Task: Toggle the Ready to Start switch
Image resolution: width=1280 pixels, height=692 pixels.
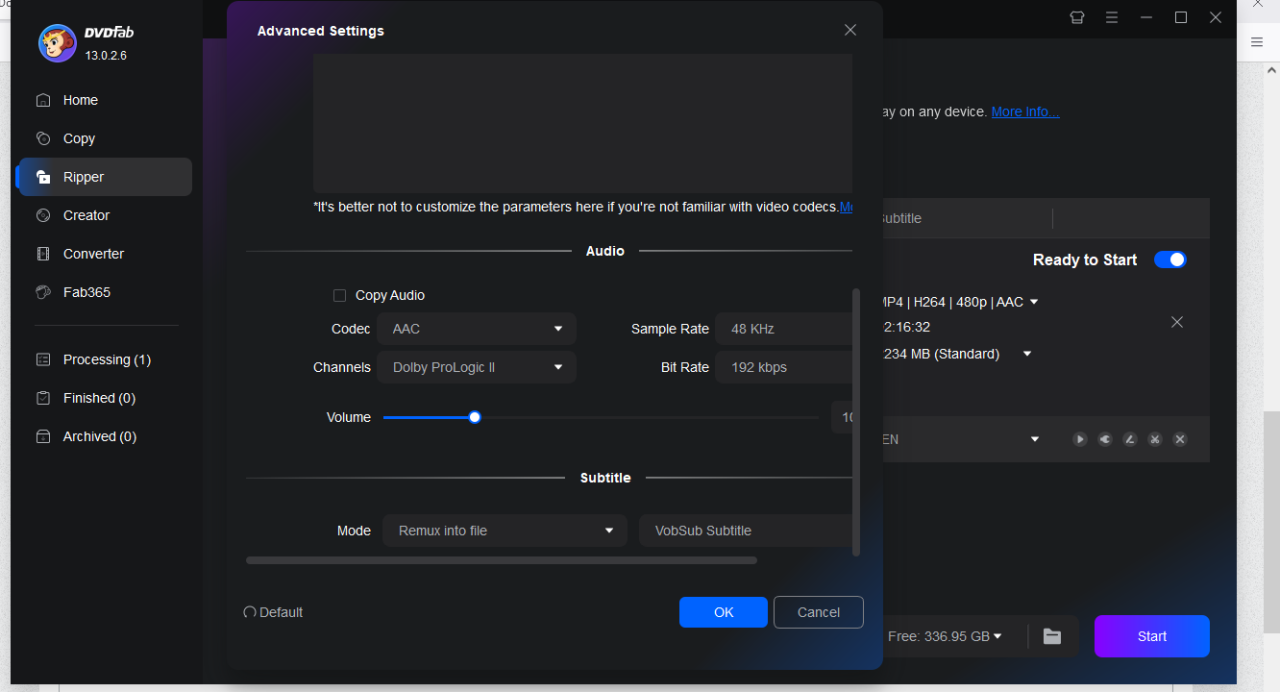Action: point(1170,260)
